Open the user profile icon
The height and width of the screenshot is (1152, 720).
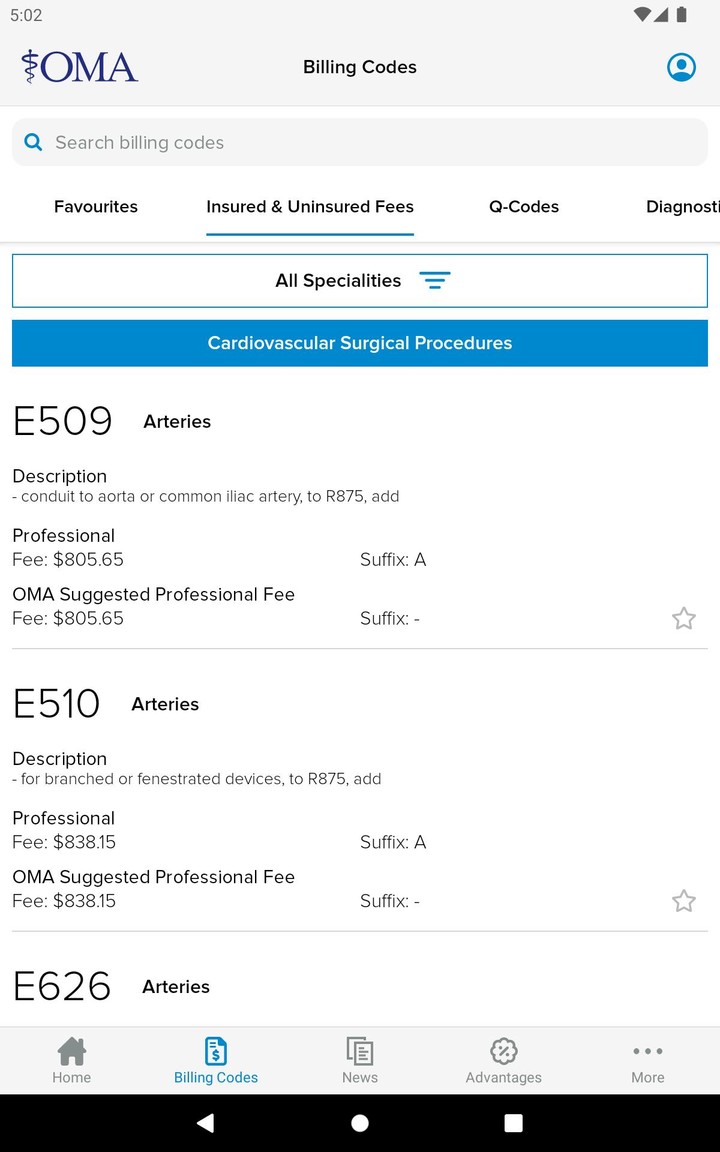click(681, 67)
